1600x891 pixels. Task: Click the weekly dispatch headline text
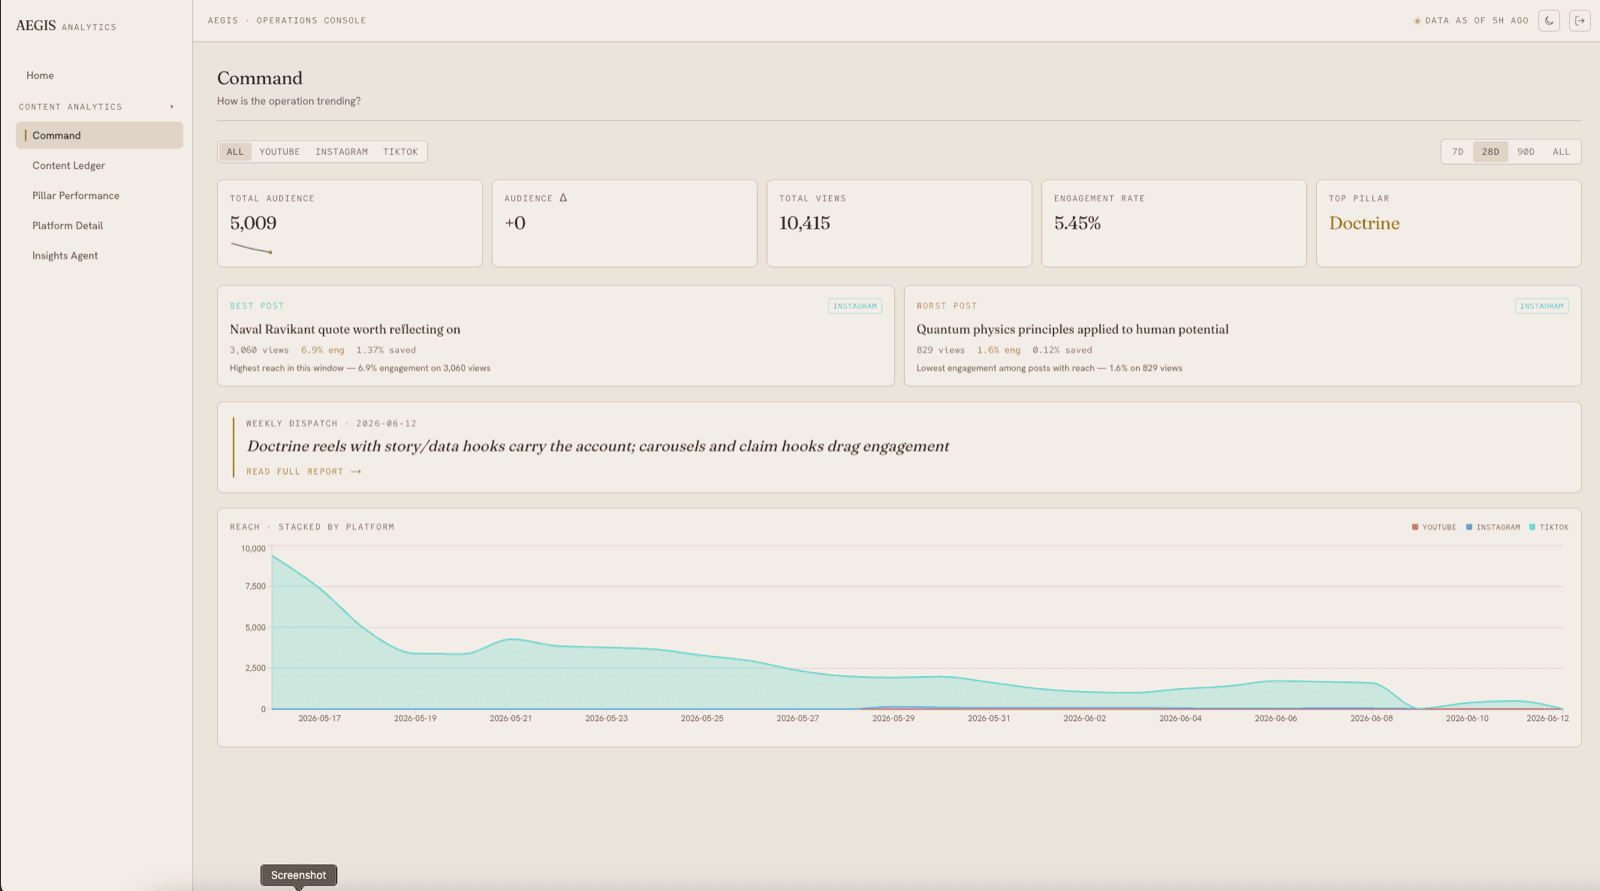[598, 446]
